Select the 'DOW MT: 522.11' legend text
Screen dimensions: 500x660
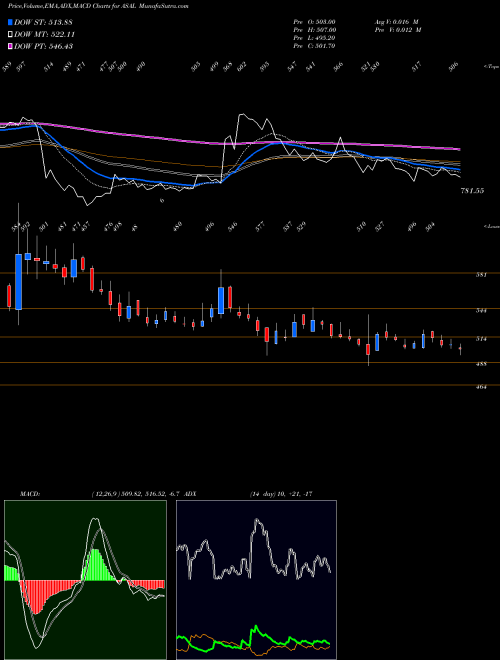45,35
